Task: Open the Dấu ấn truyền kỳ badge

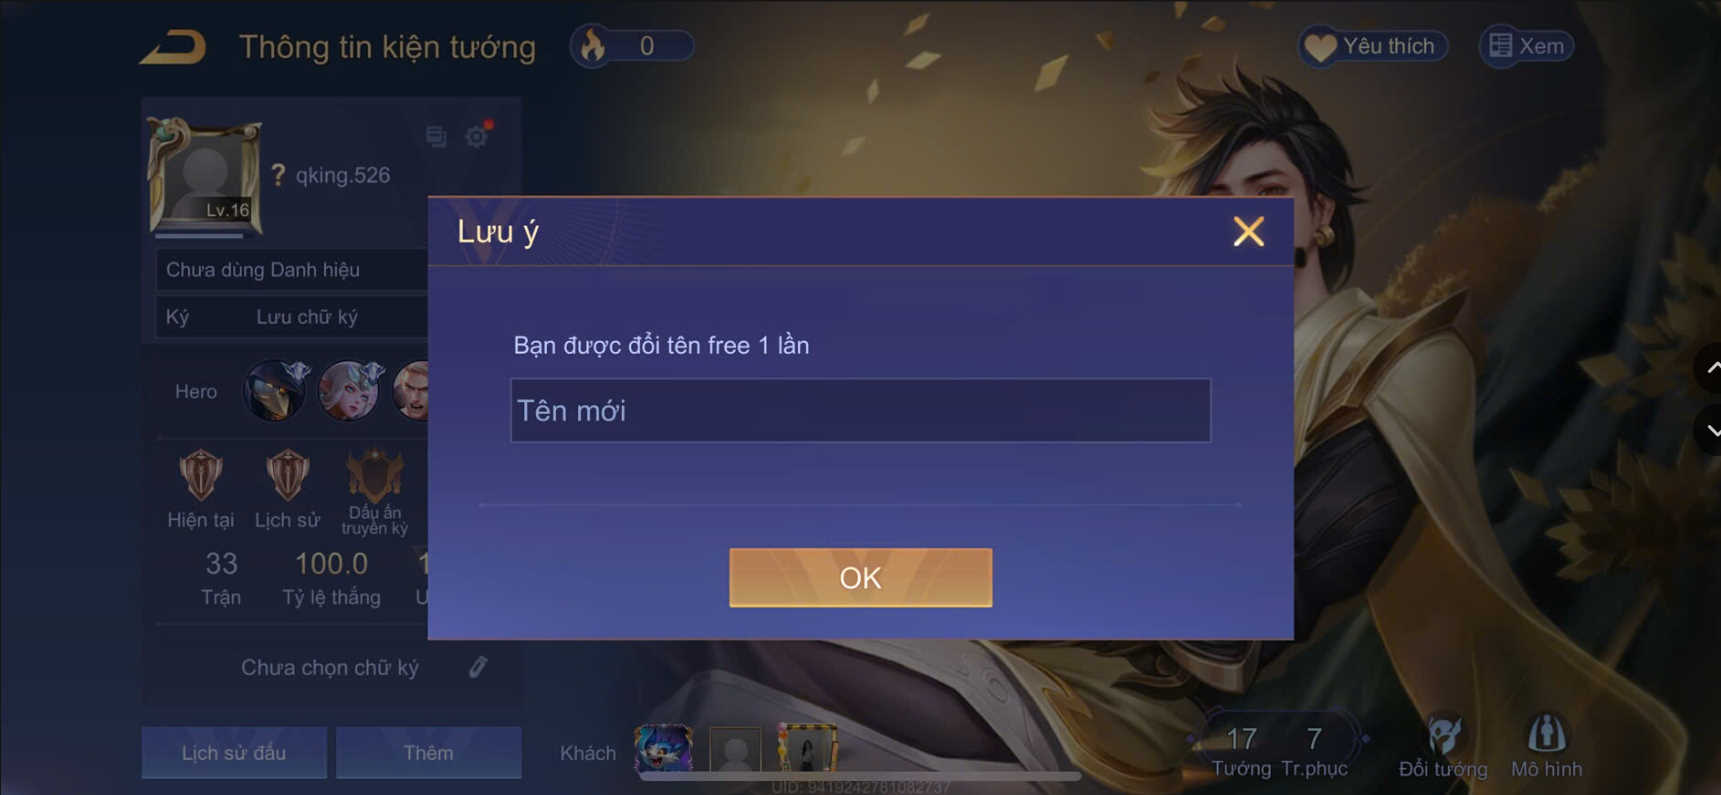Action: click(374, 474)
